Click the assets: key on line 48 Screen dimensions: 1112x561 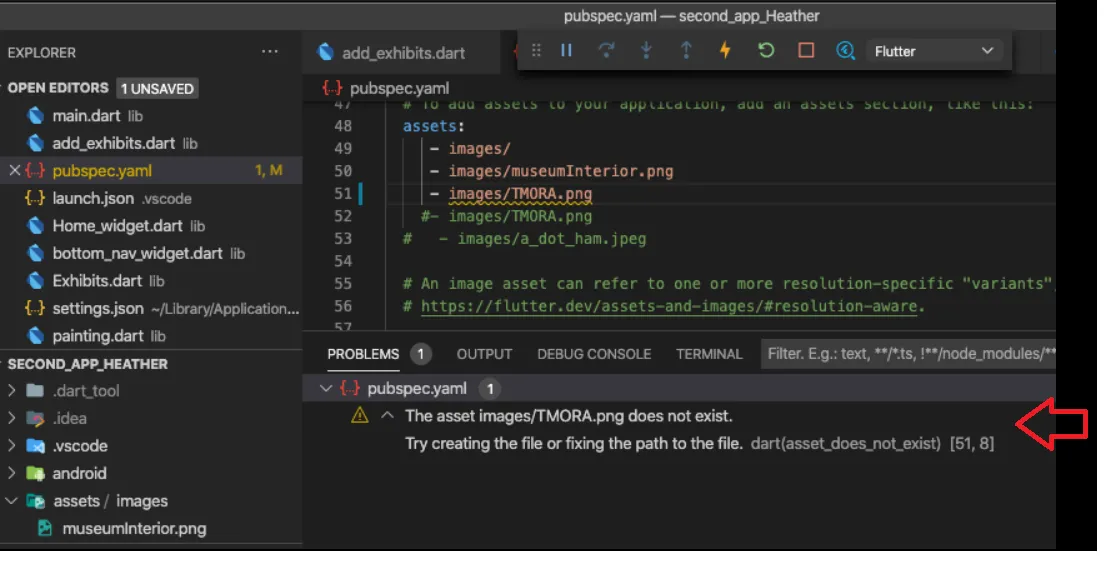coord(433,126)
